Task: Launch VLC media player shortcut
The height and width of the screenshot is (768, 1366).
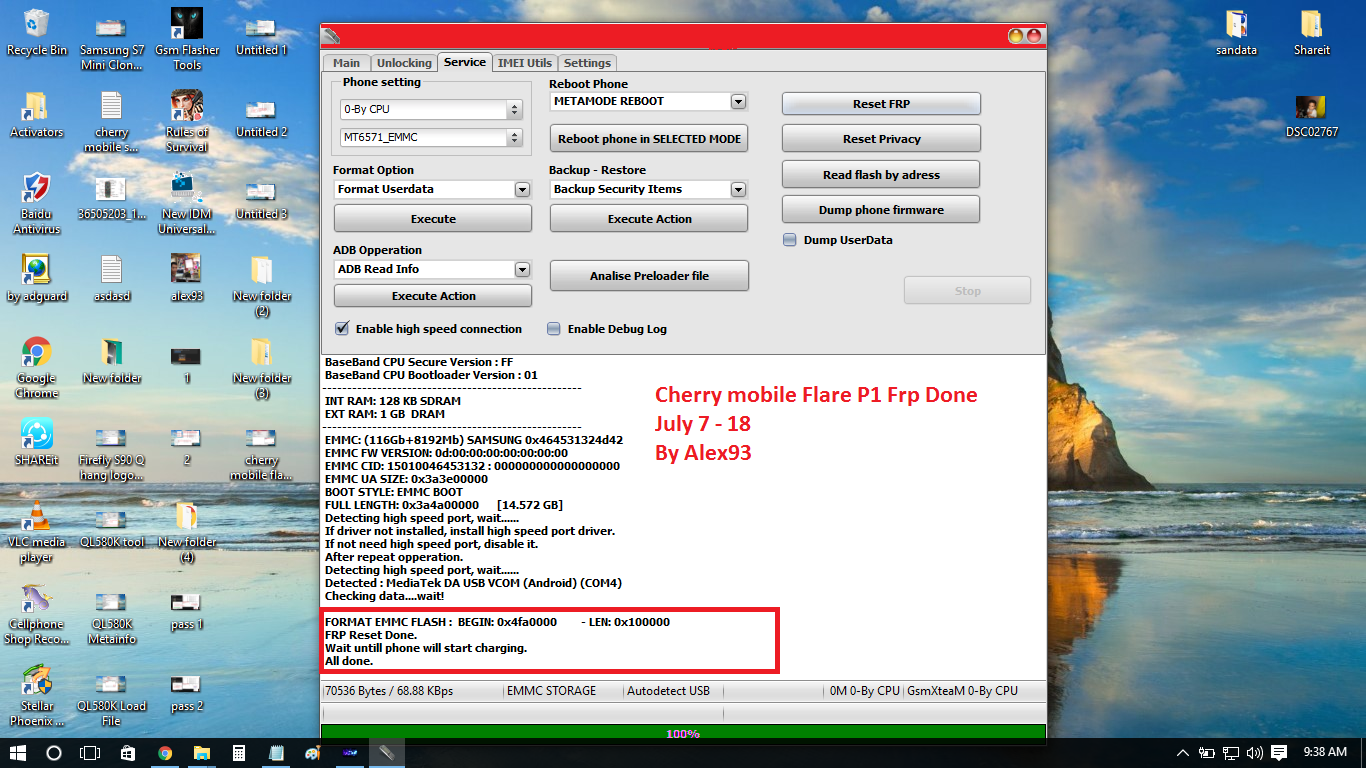Action: tap(37, 532)
